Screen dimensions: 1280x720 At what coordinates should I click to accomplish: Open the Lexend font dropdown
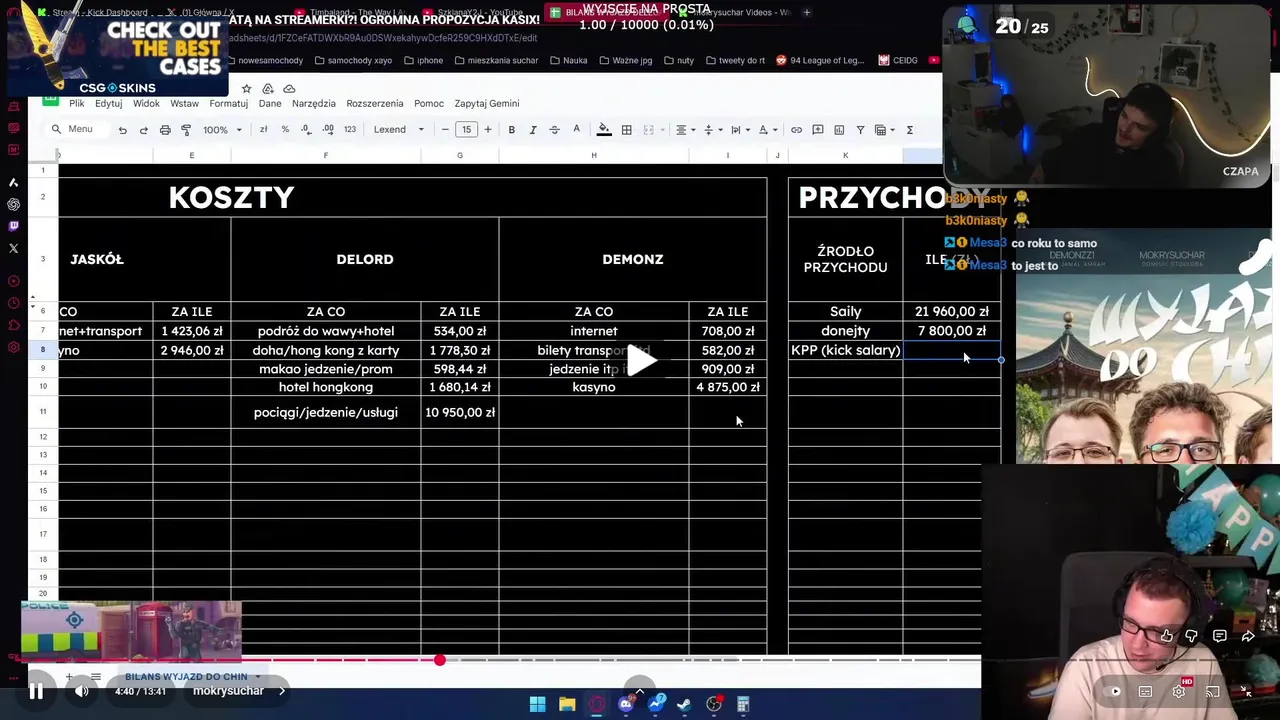click(399, 130)
